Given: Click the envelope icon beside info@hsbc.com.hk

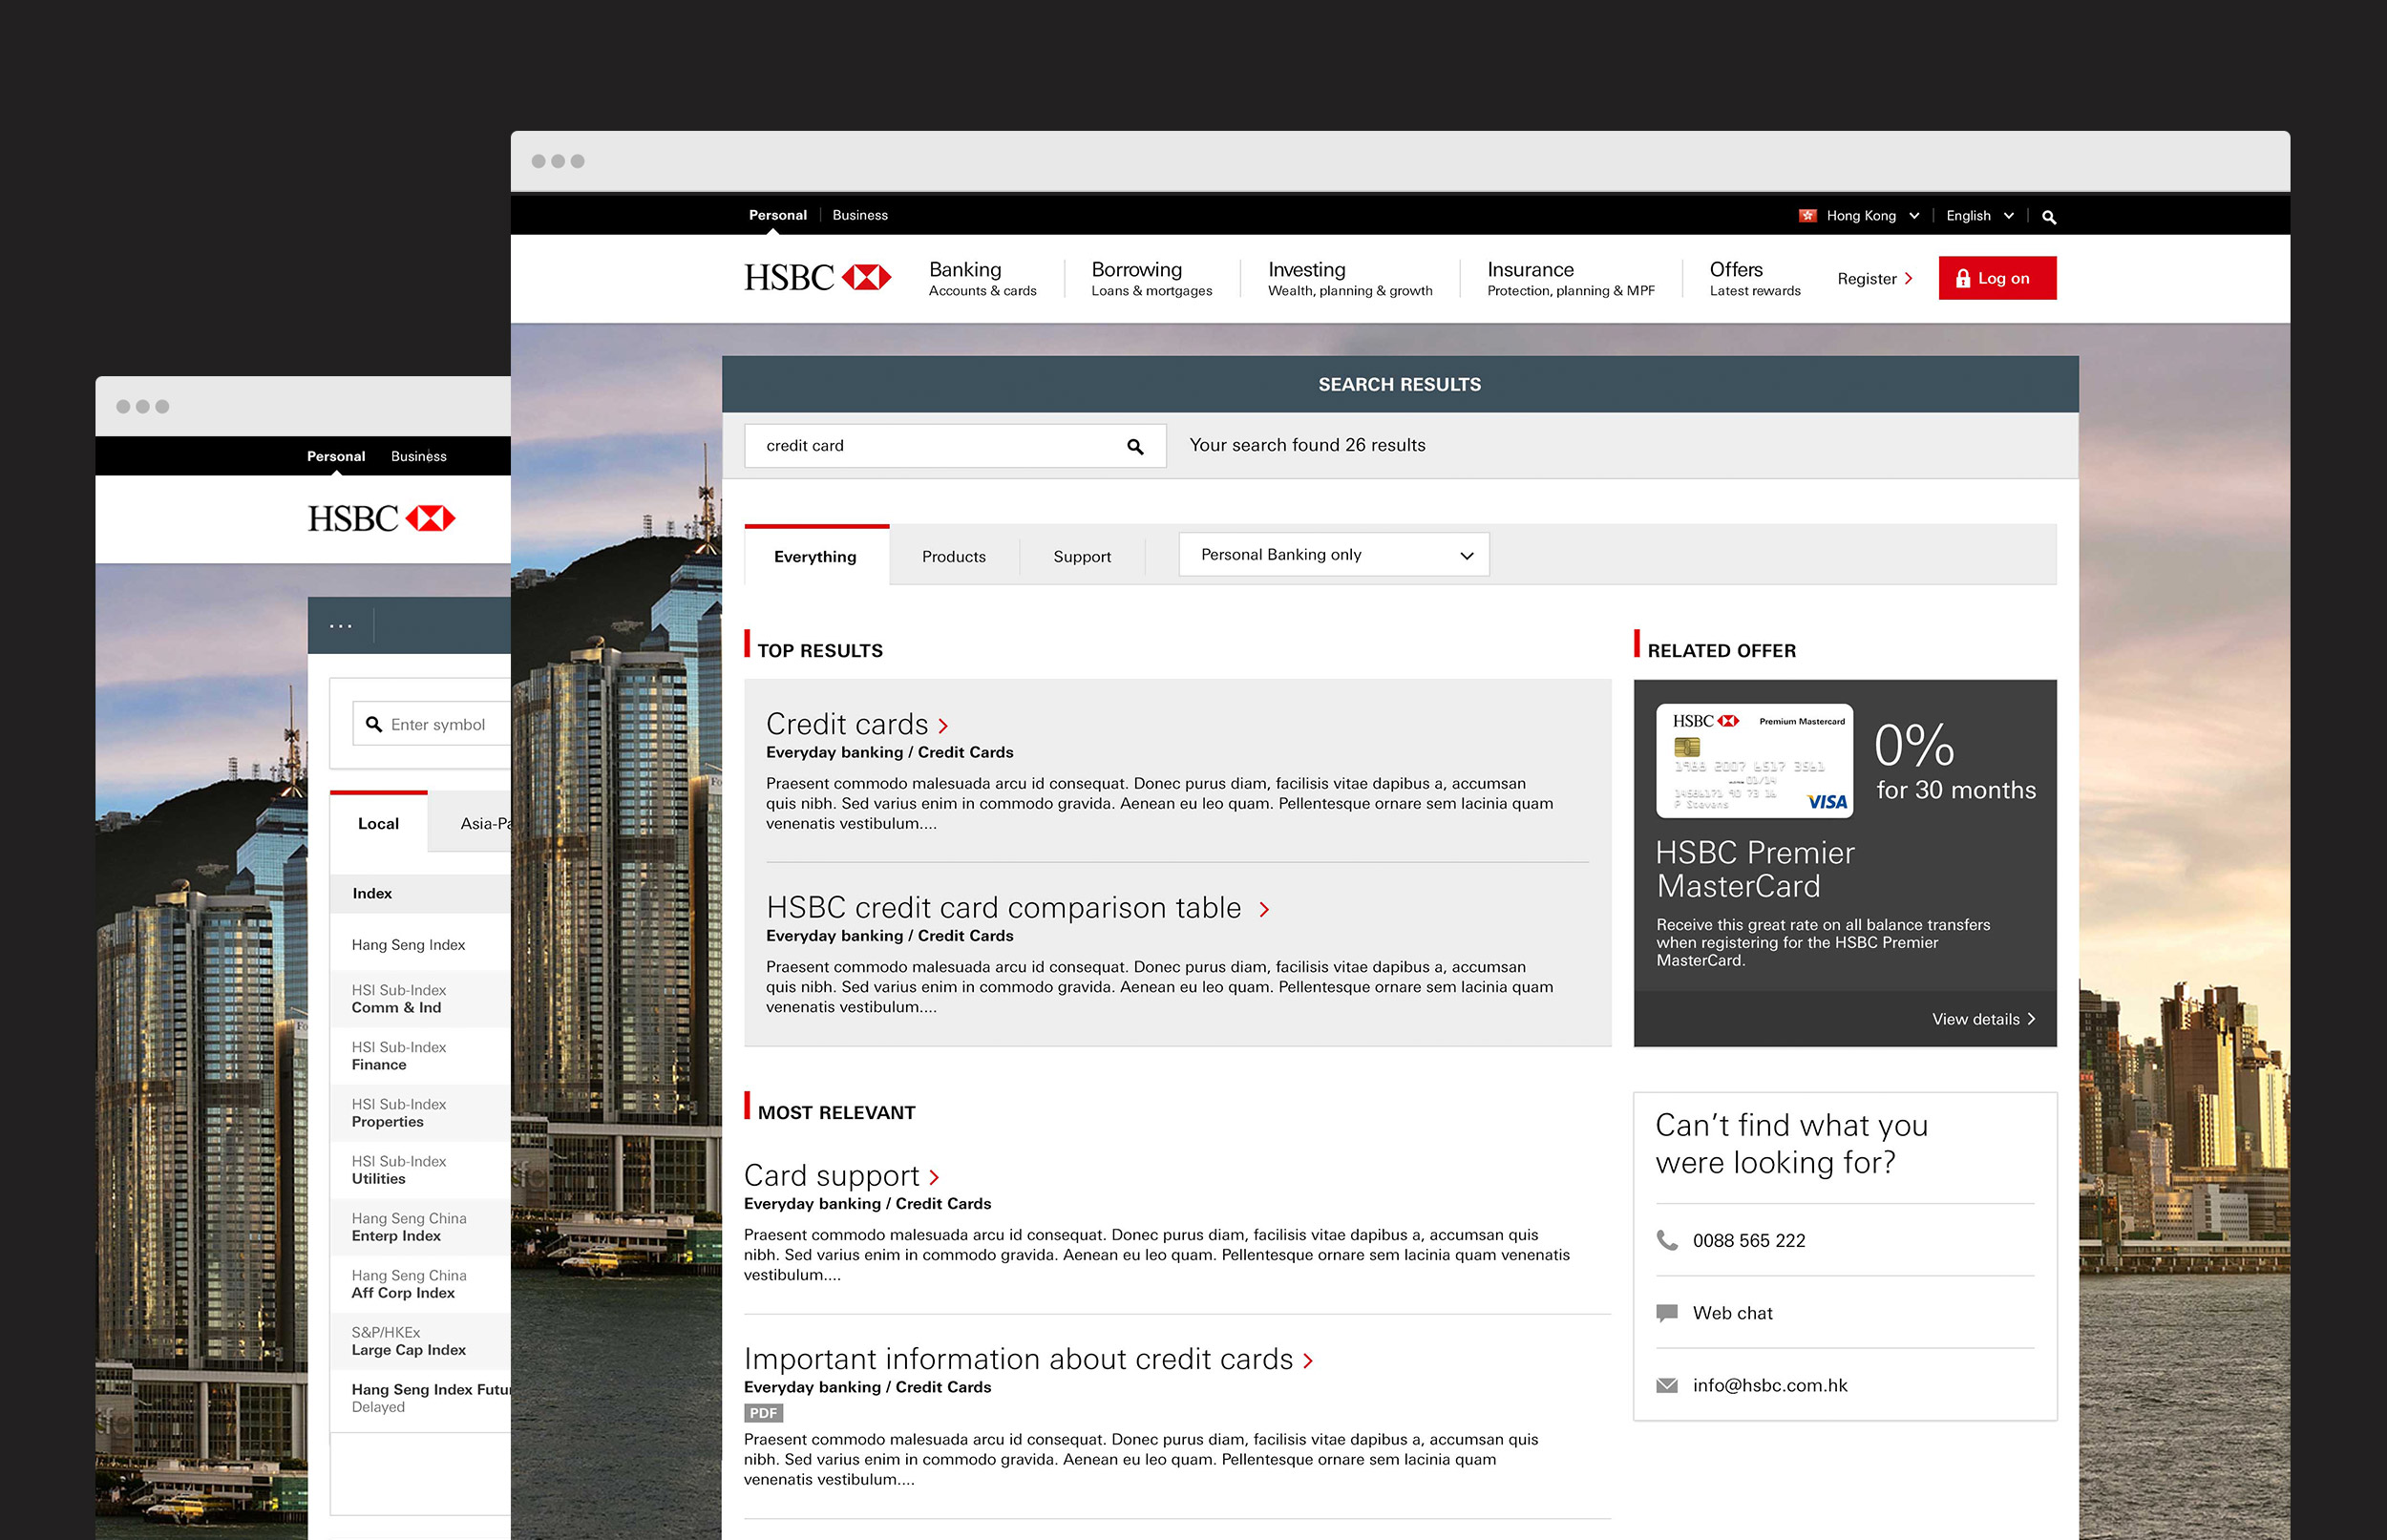Looking at the screenshot, I should point(1667,1385).
